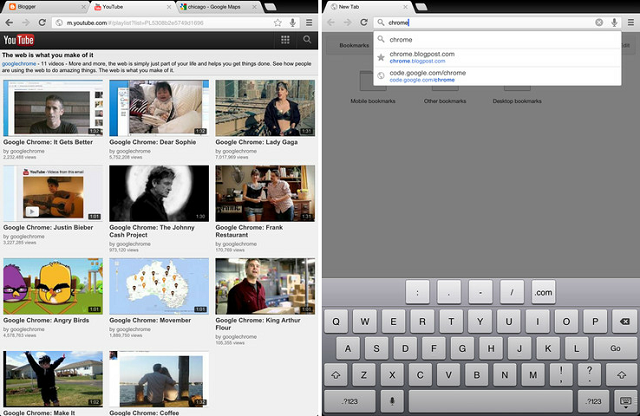This screenshot has height=416, width=640.
Task: Open the Angry Birds video thumbnail
Action: [x=53, y=286]
